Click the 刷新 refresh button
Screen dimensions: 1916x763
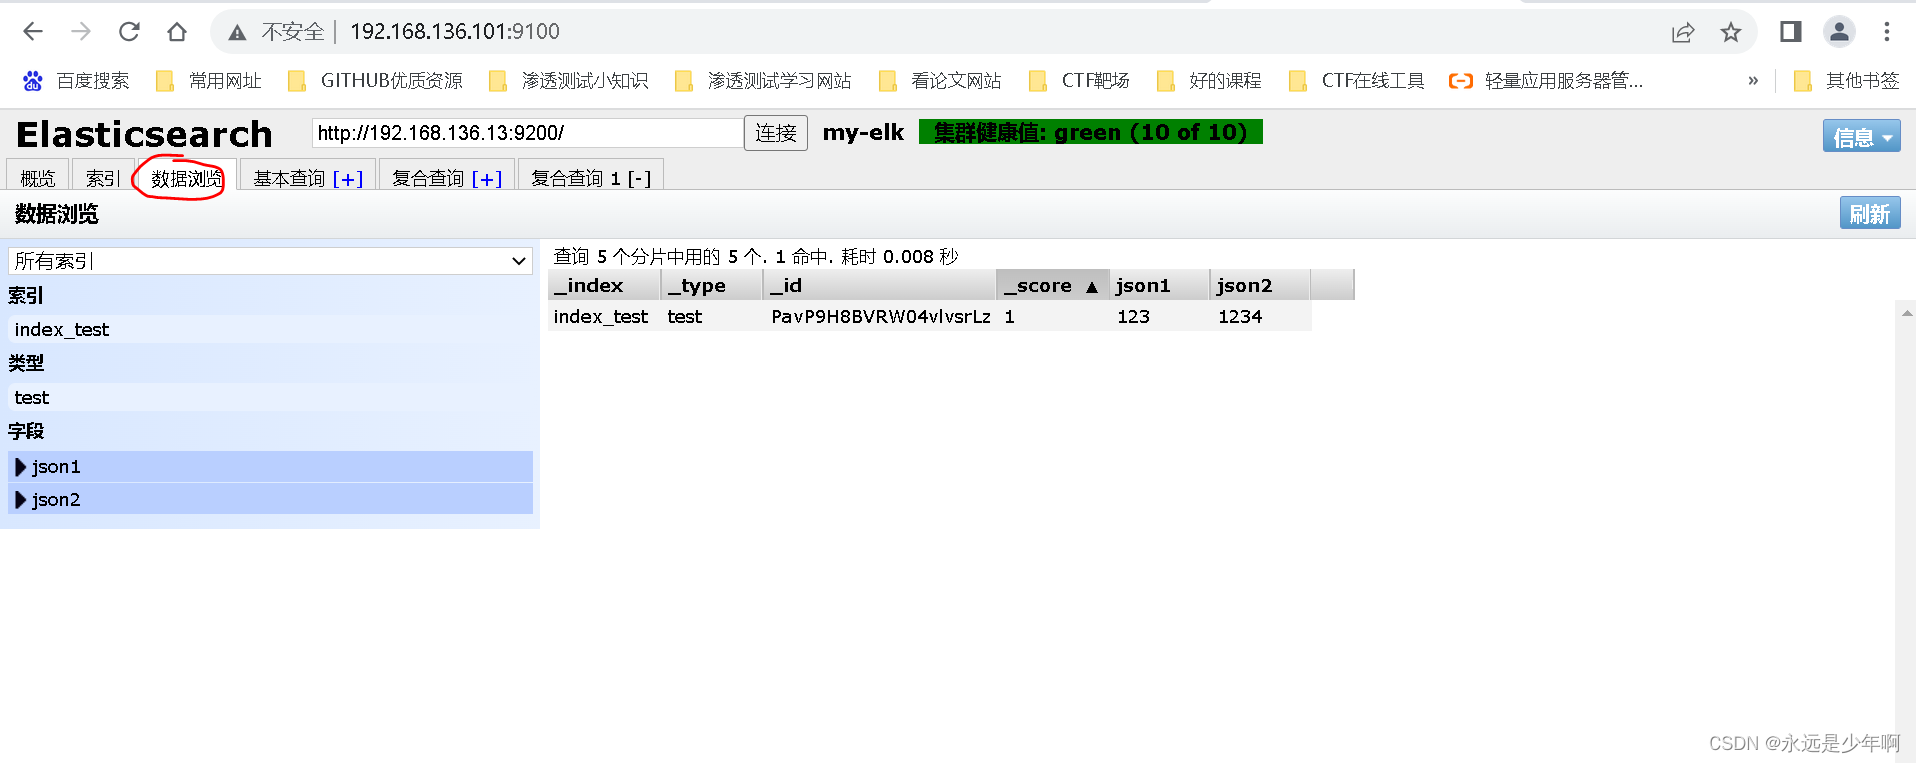coord(1870,214)
